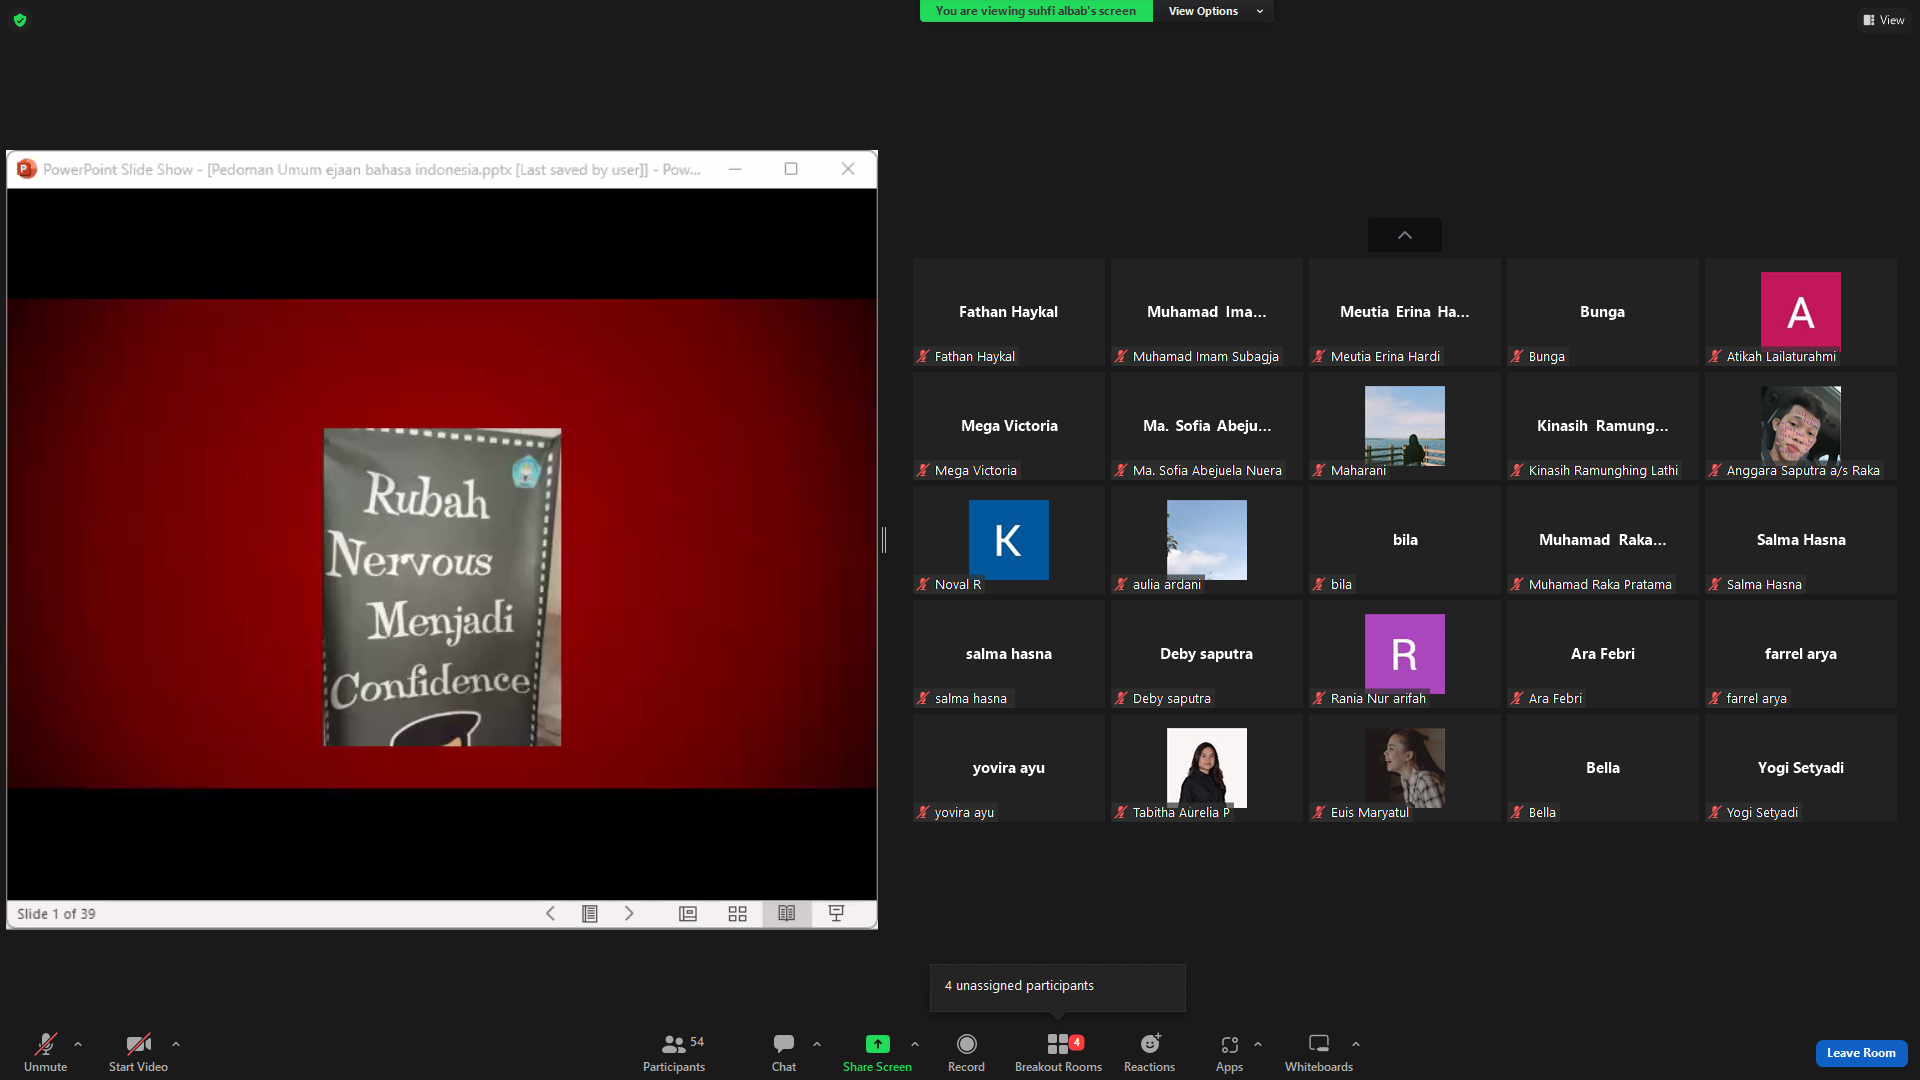Select Tabitha Aurelia P's photo tile
Viewport: 1920px width, 1080px height.
[1207, 768]
